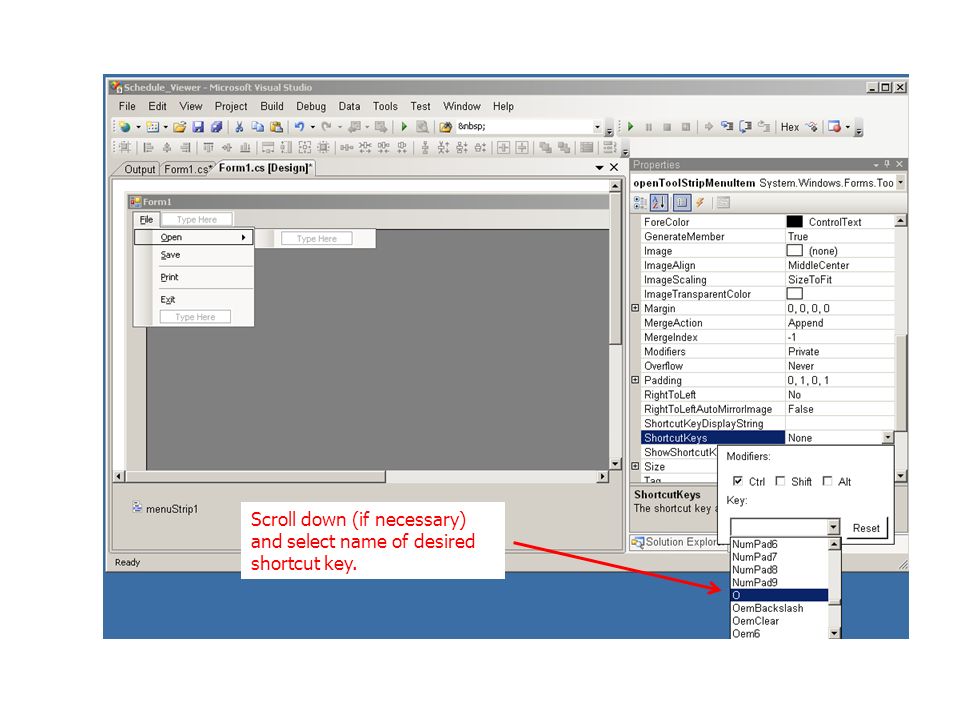Click the Cut scissors icon

pos(239,127)
